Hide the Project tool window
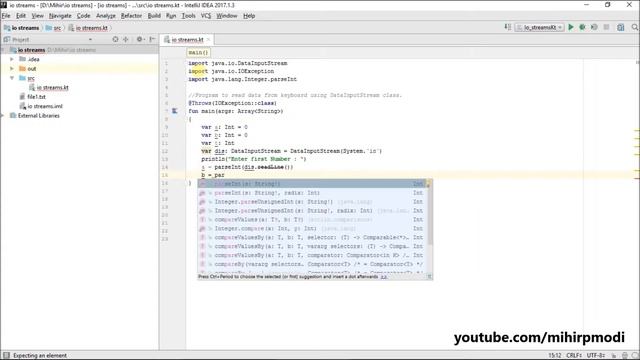The image size is (640, 360). click(152, 39)
